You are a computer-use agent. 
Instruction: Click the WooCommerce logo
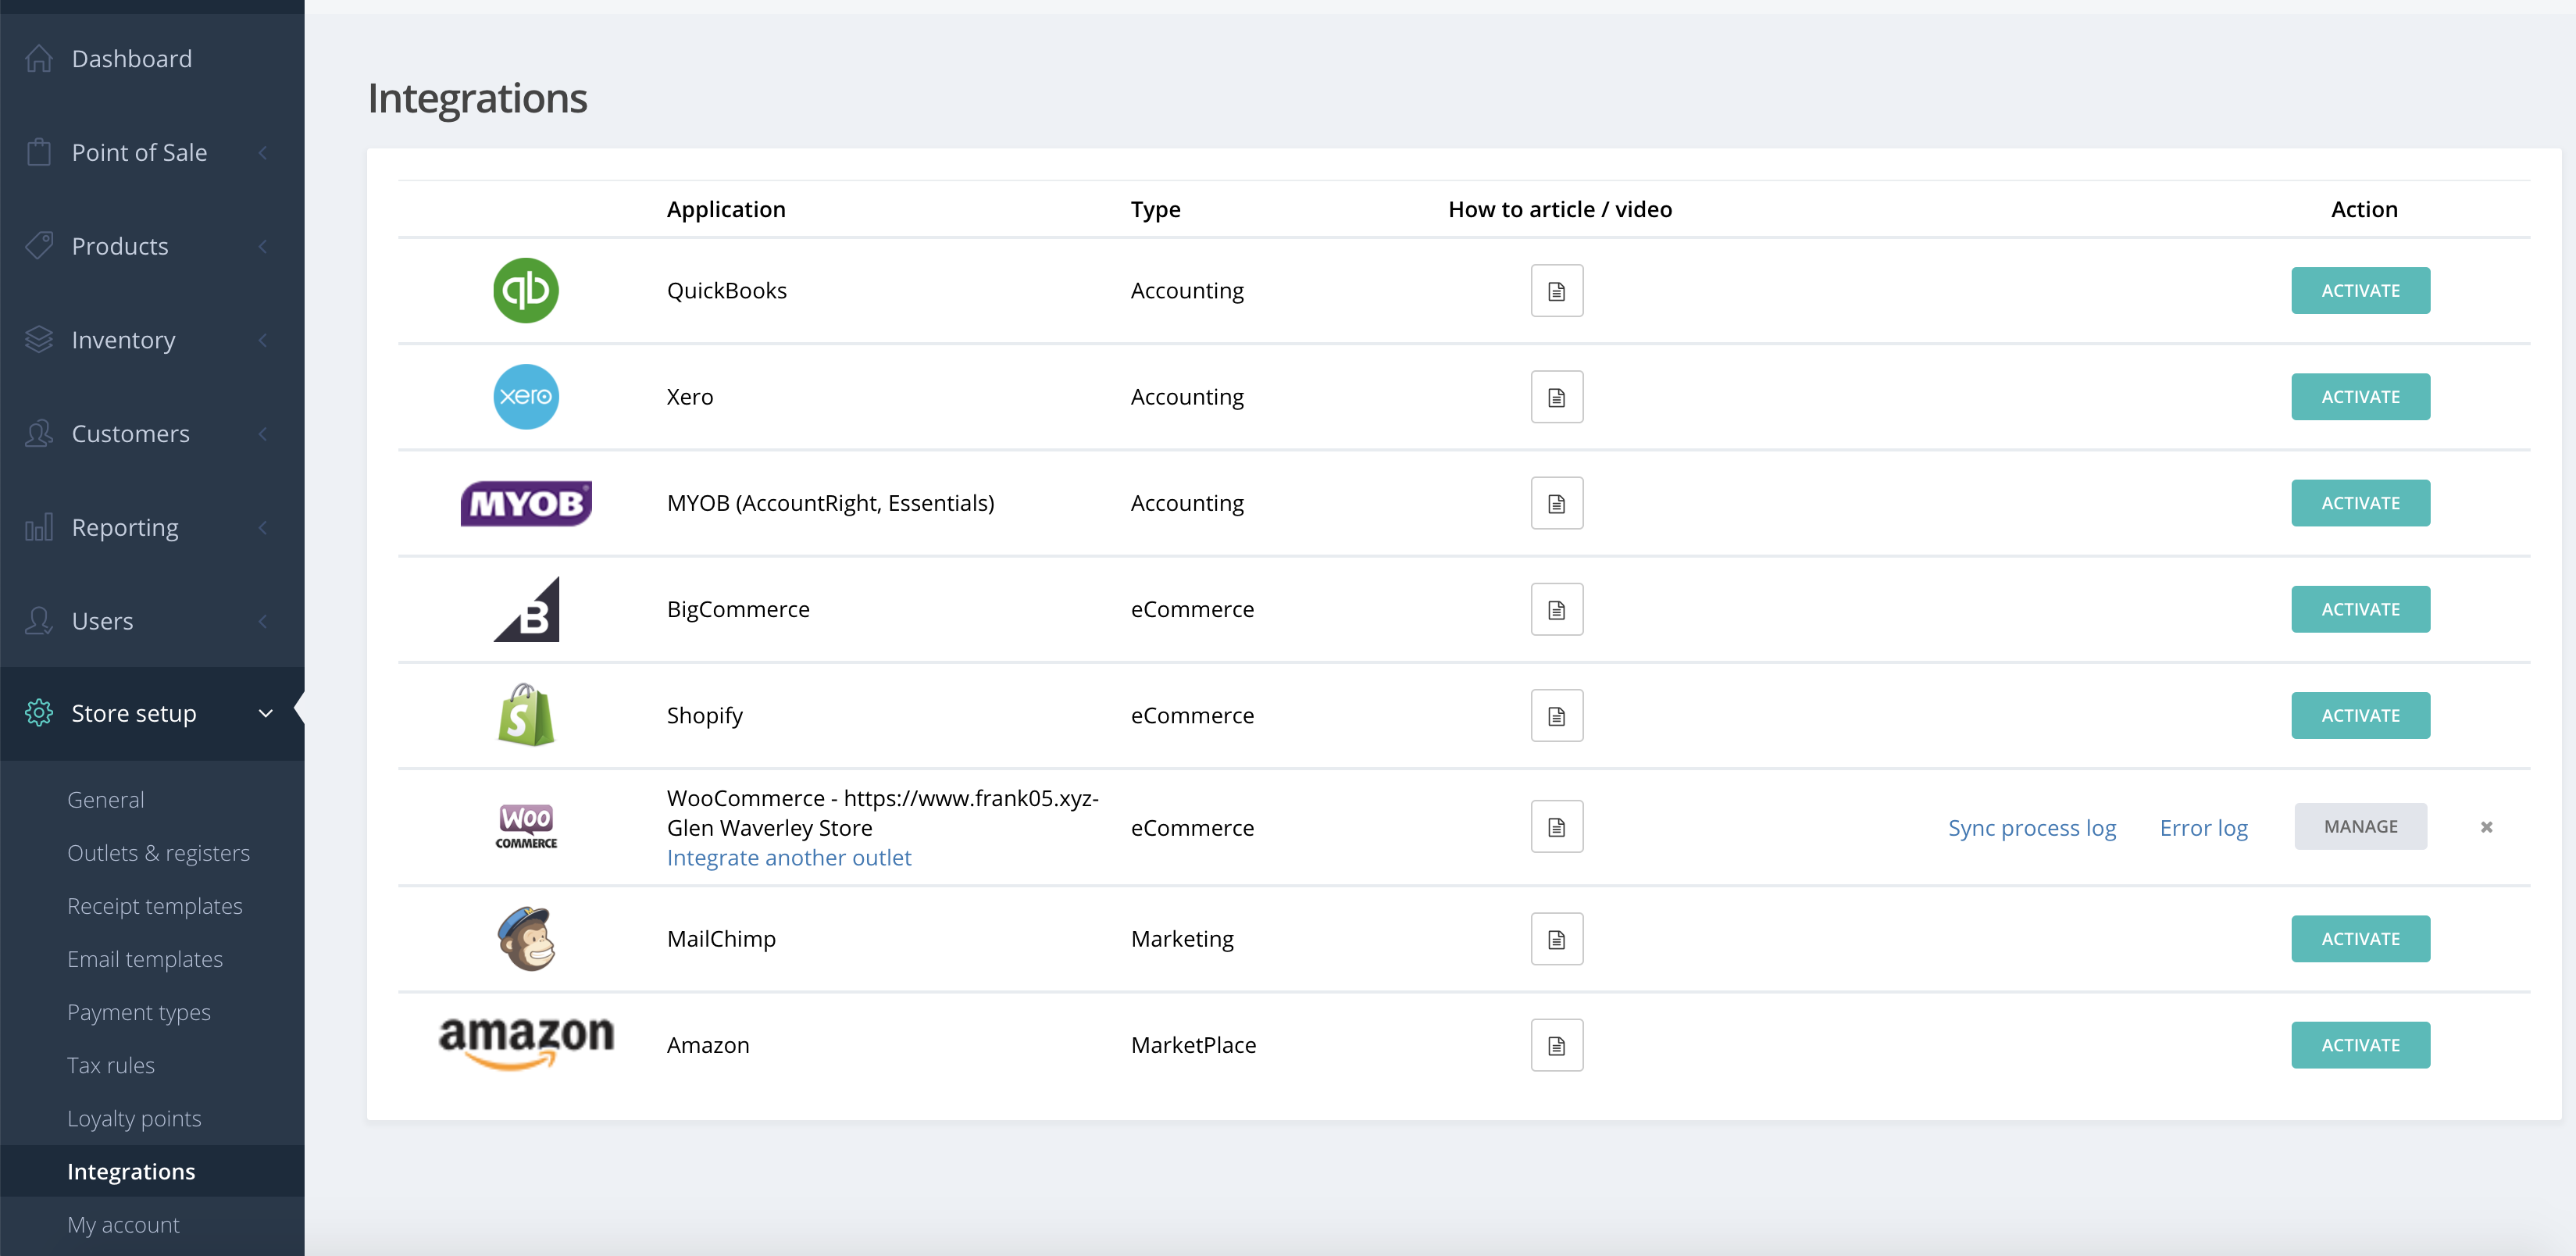coord(526,826)
